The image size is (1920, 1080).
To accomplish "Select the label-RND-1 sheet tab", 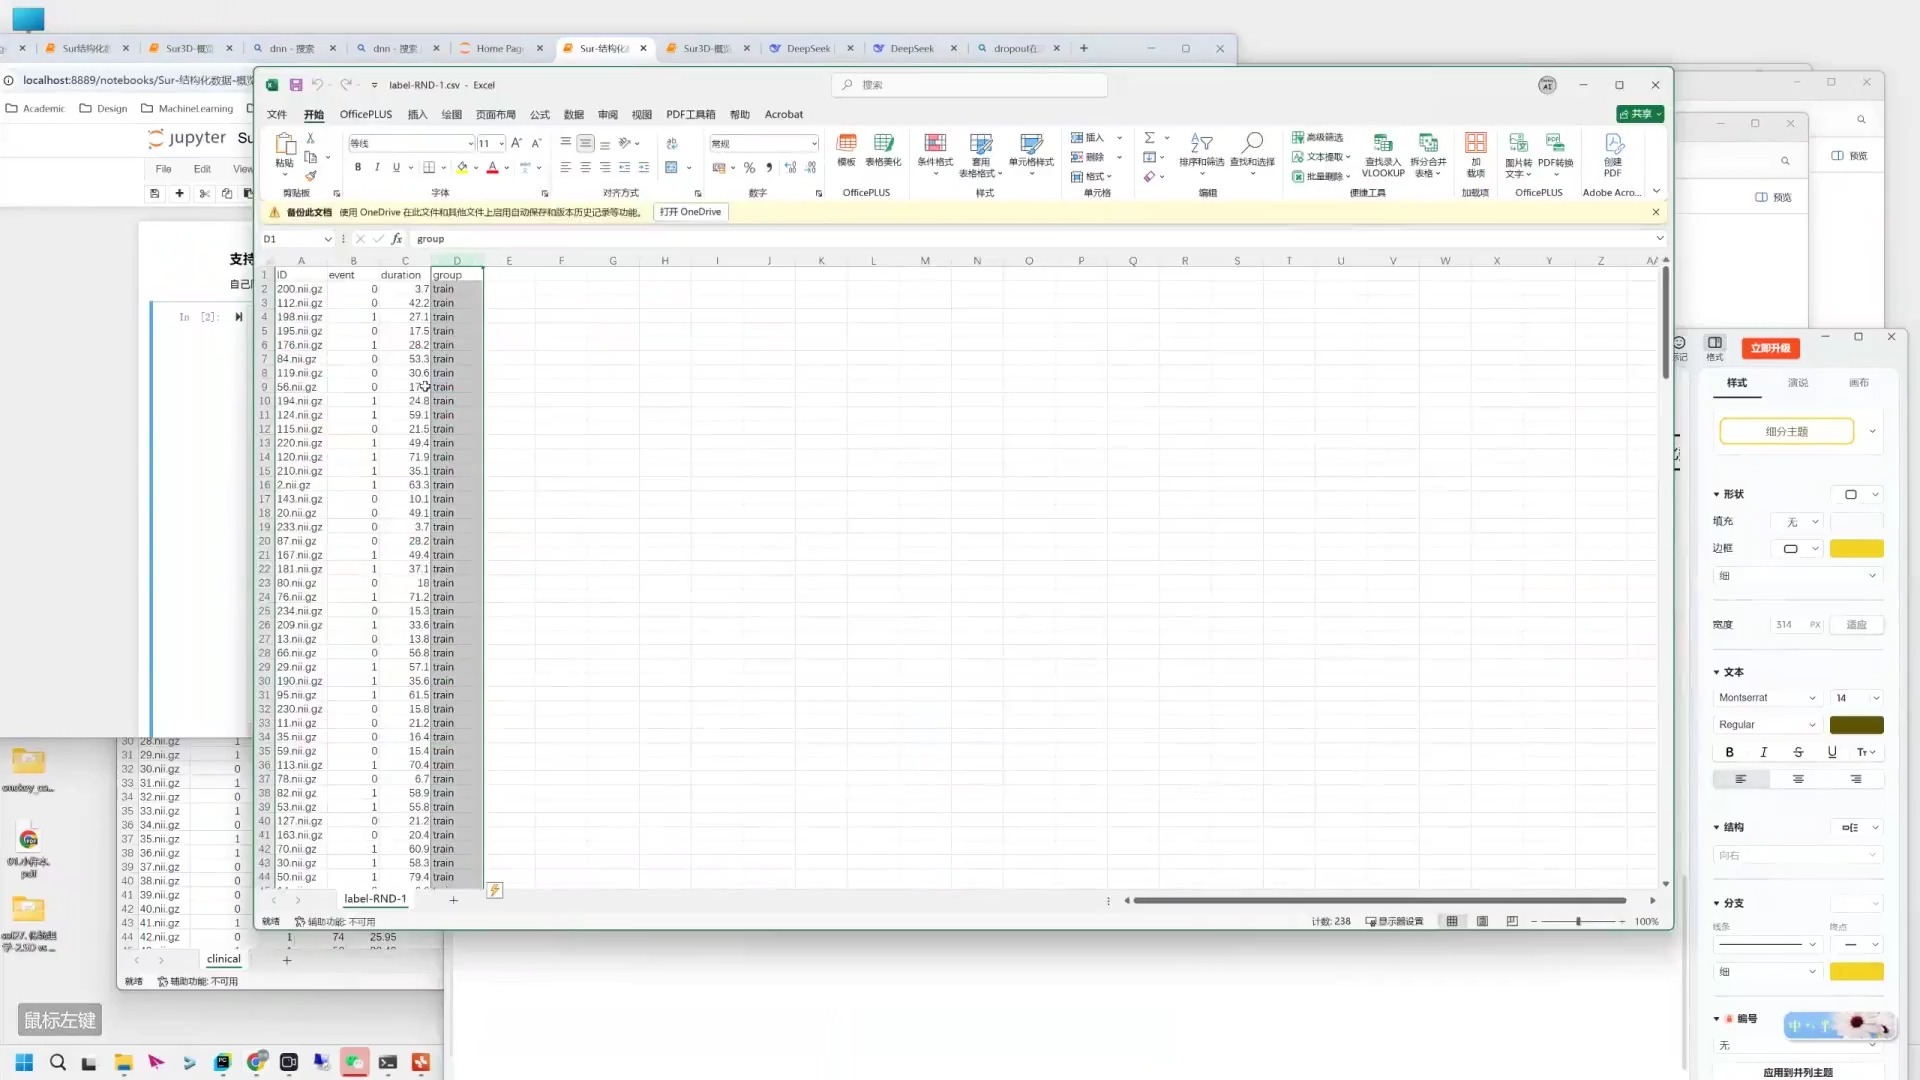I will pos(376,899).
